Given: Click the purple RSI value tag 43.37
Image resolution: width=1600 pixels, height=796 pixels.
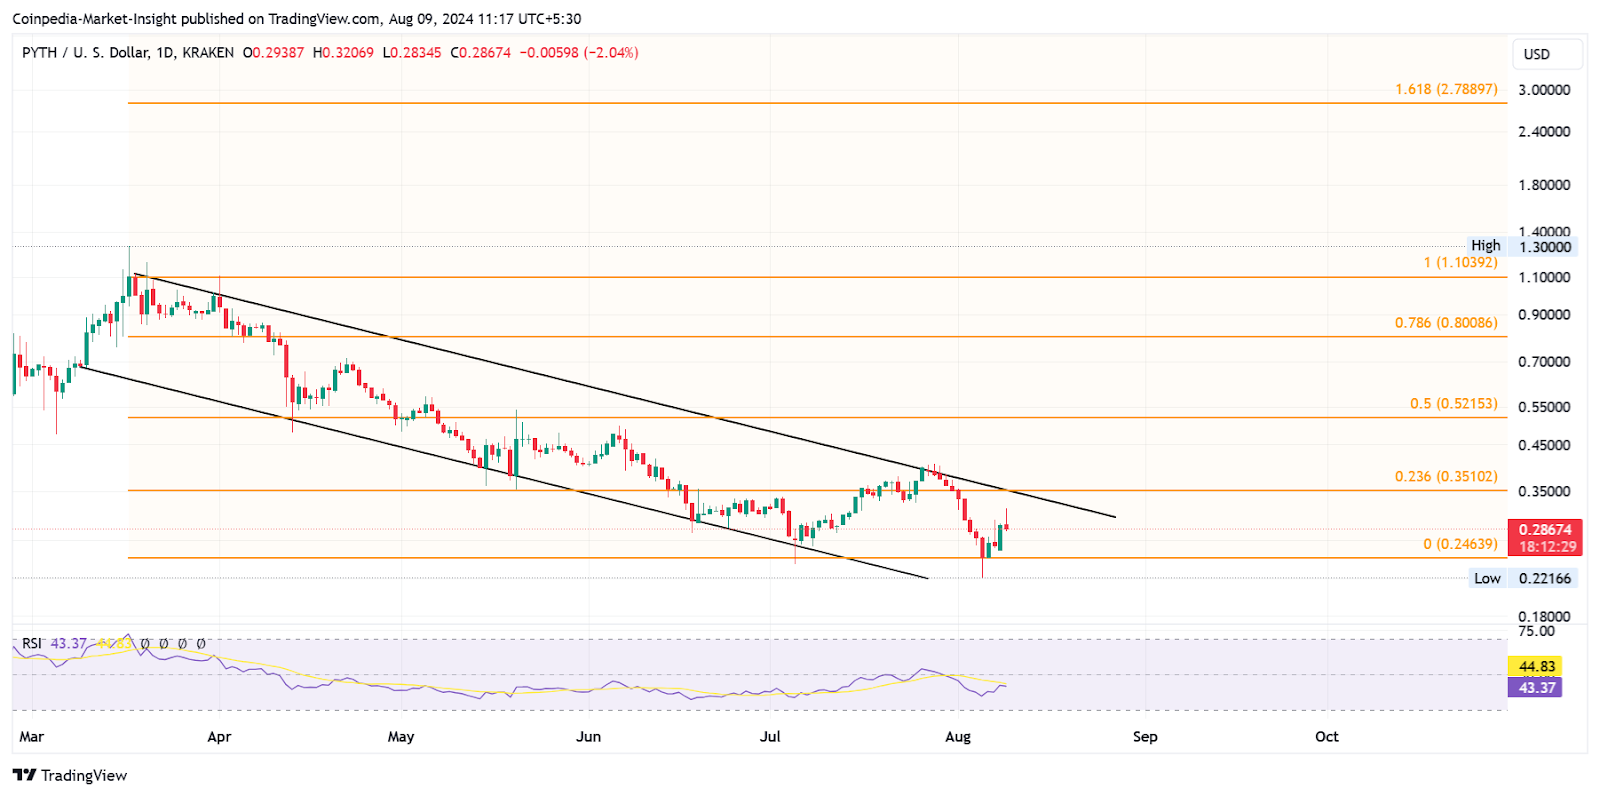Looking at the screenshot, I should click(x=1535, y=687).
